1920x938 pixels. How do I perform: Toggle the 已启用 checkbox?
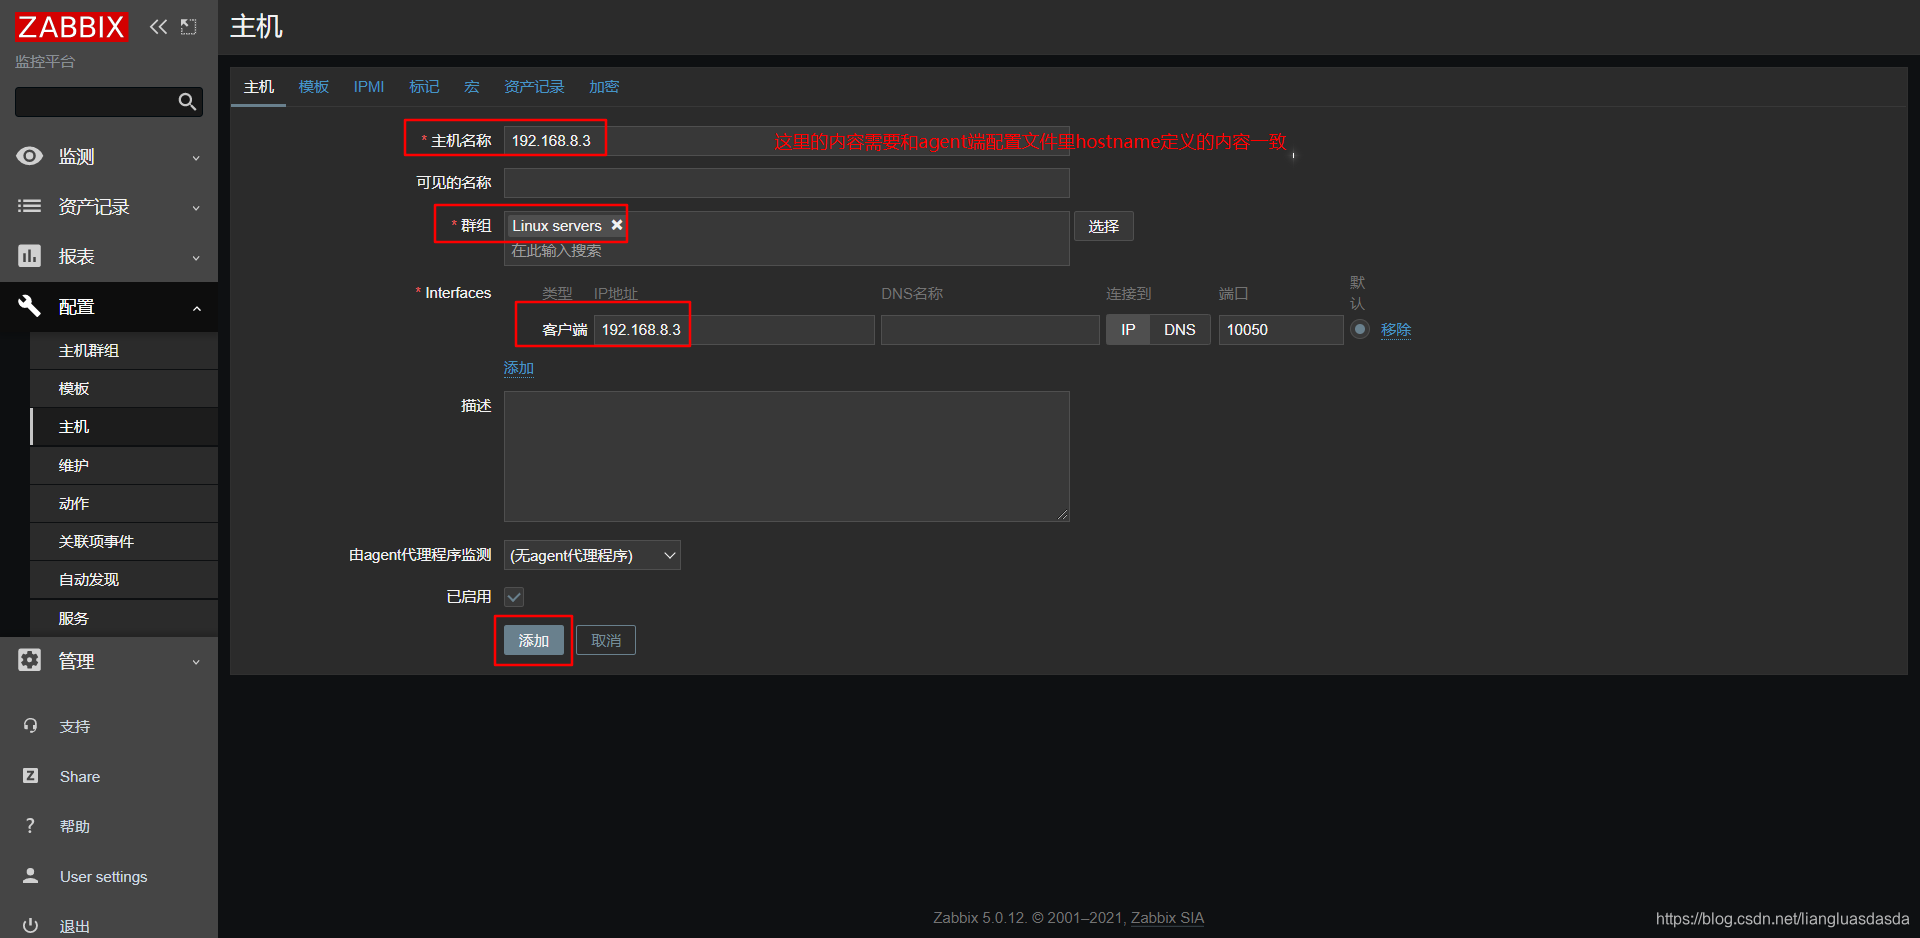coord(514,597)
